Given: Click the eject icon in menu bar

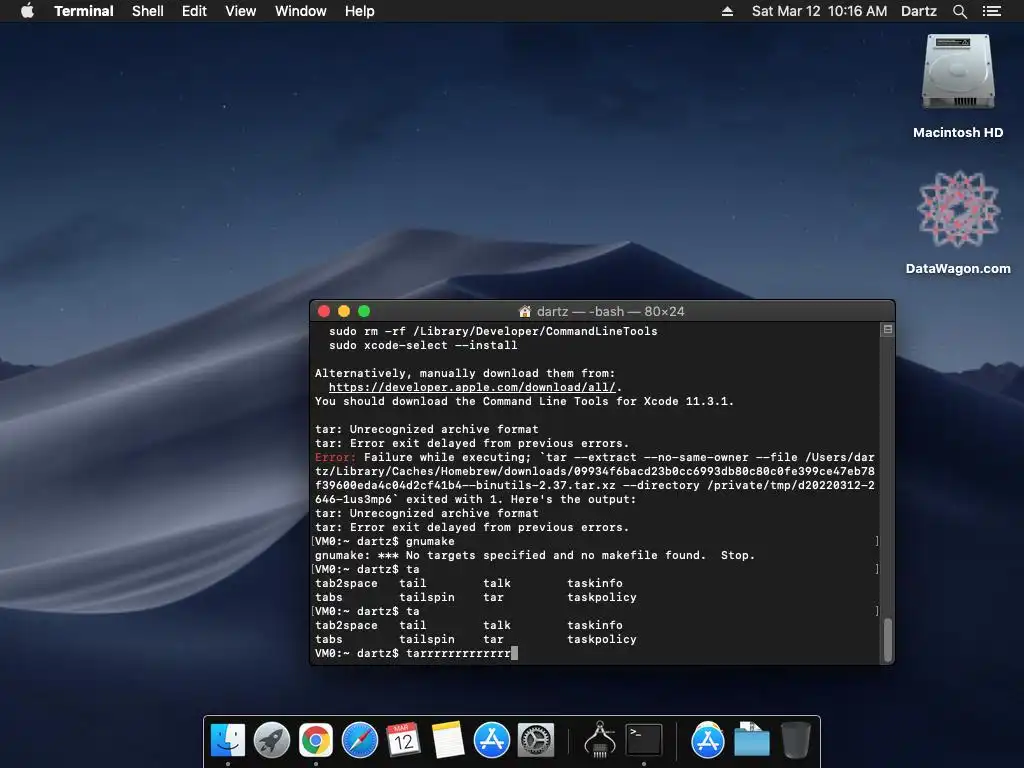Looking at the screenshot, I should 727,11.
